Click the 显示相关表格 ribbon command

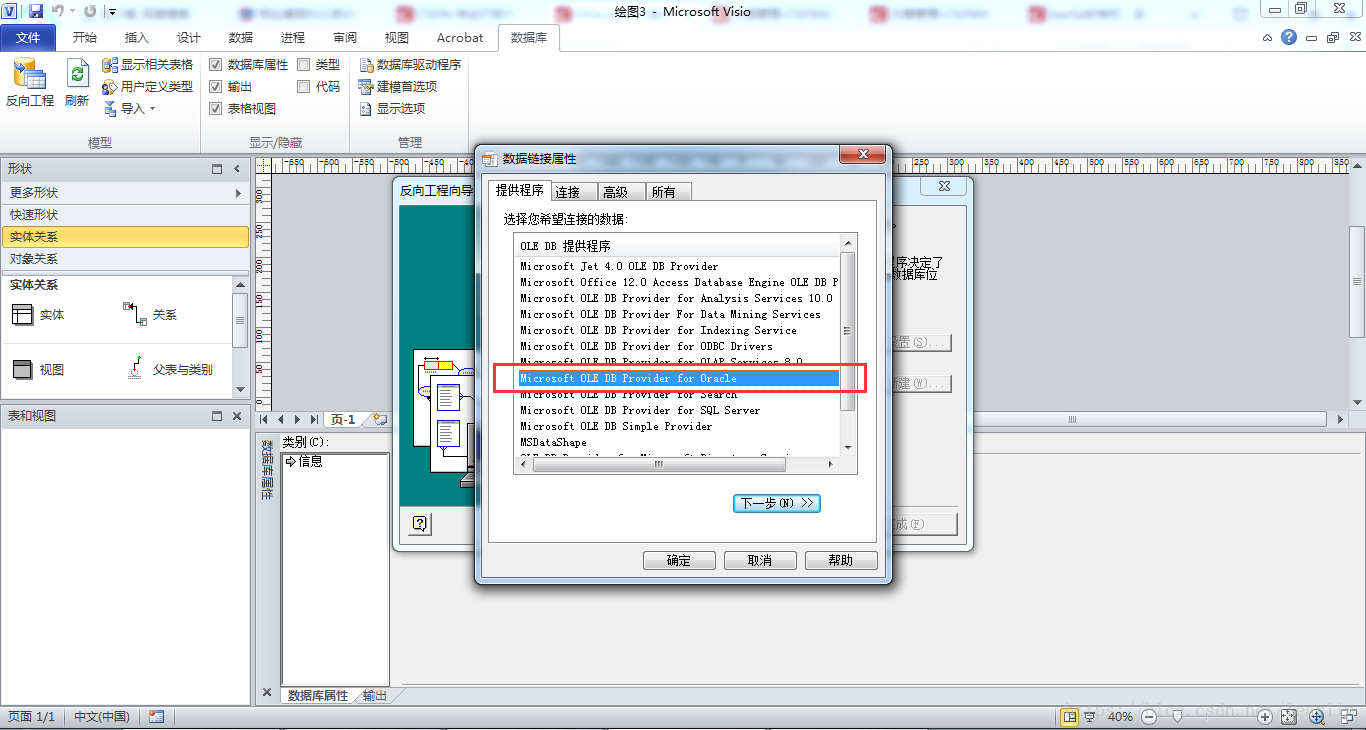coord(147,64)
